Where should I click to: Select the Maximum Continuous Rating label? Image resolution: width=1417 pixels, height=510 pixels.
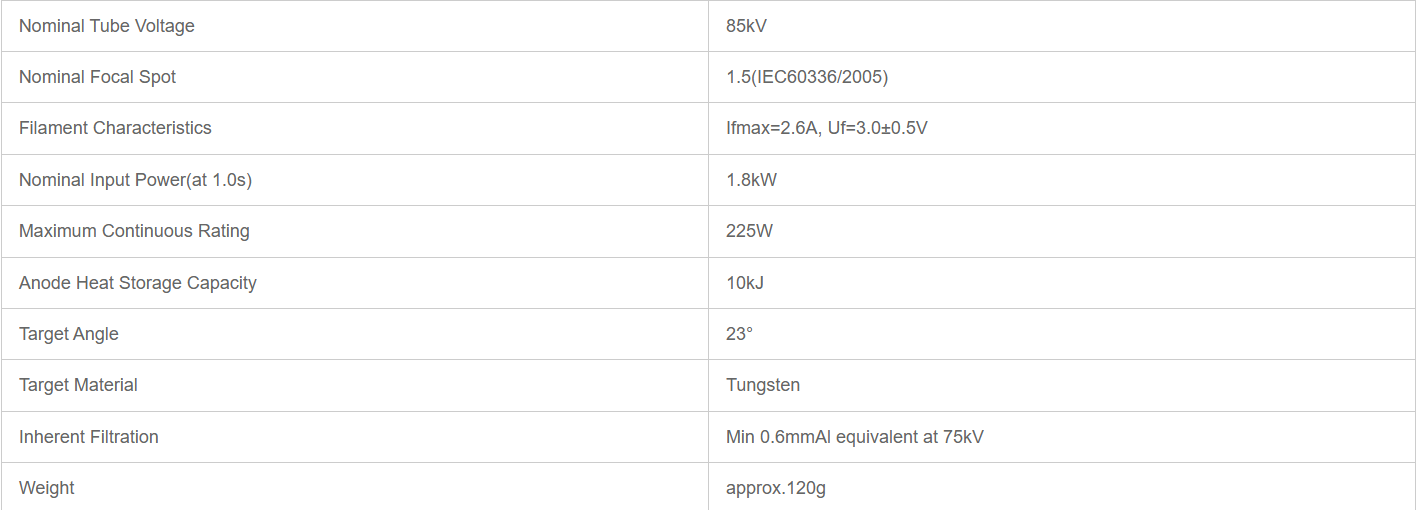tap(134, 231)
